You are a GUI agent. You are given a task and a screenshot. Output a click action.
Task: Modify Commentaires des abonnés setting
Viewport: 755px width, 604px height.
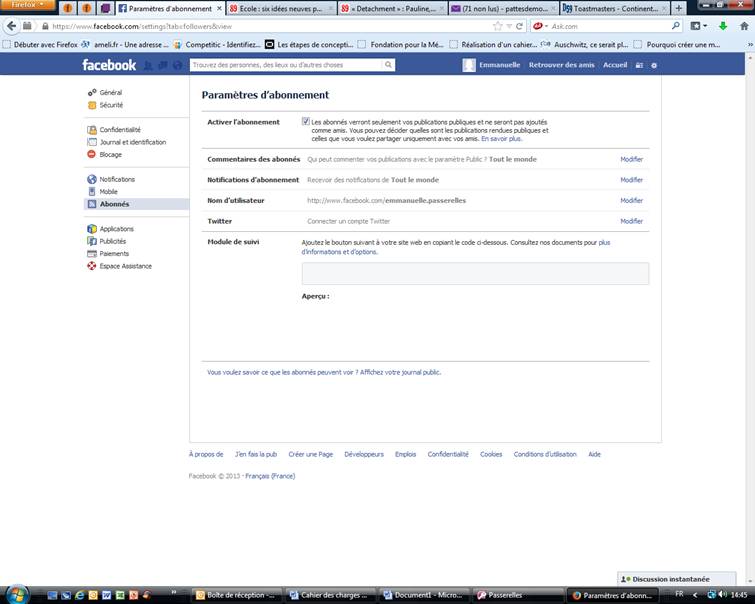click(631, 159)
